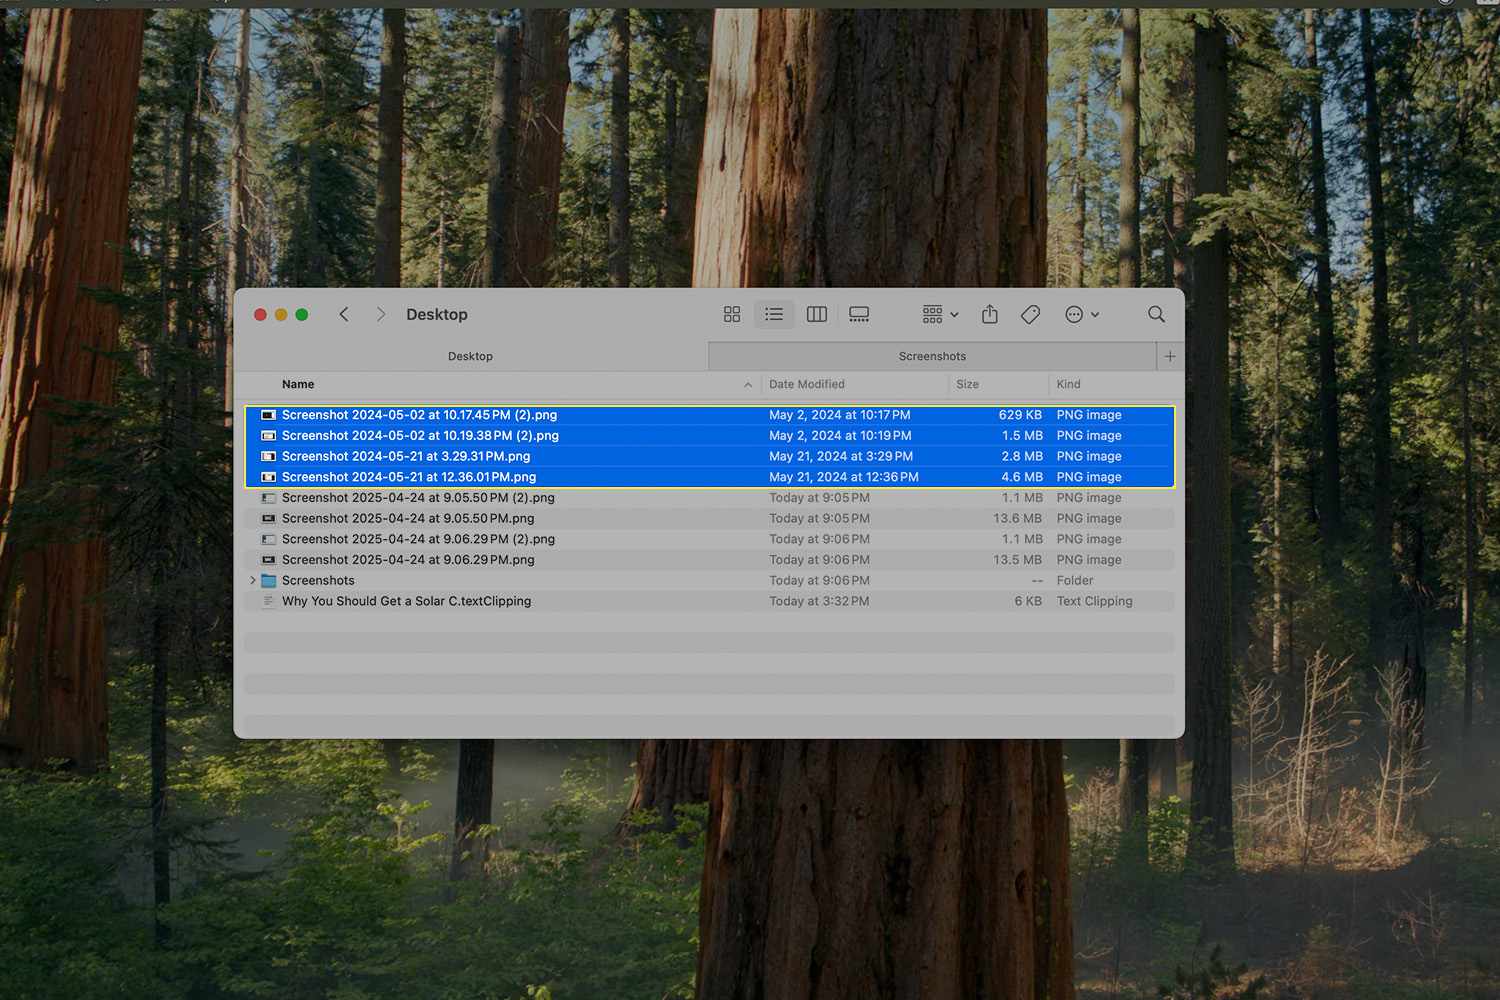
Task: Add a new tab with plus button
Action: coord(1170,356)
